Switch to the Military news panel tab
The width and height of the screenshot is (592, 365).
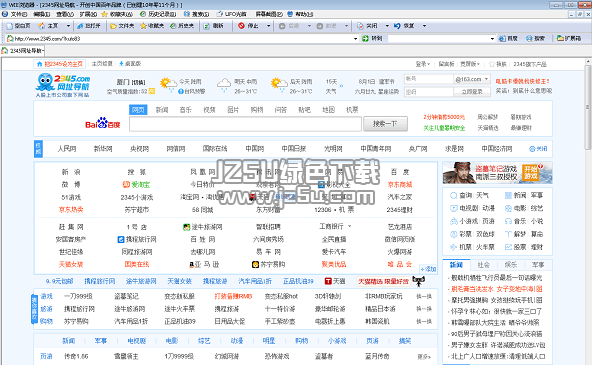coord(538,265)
